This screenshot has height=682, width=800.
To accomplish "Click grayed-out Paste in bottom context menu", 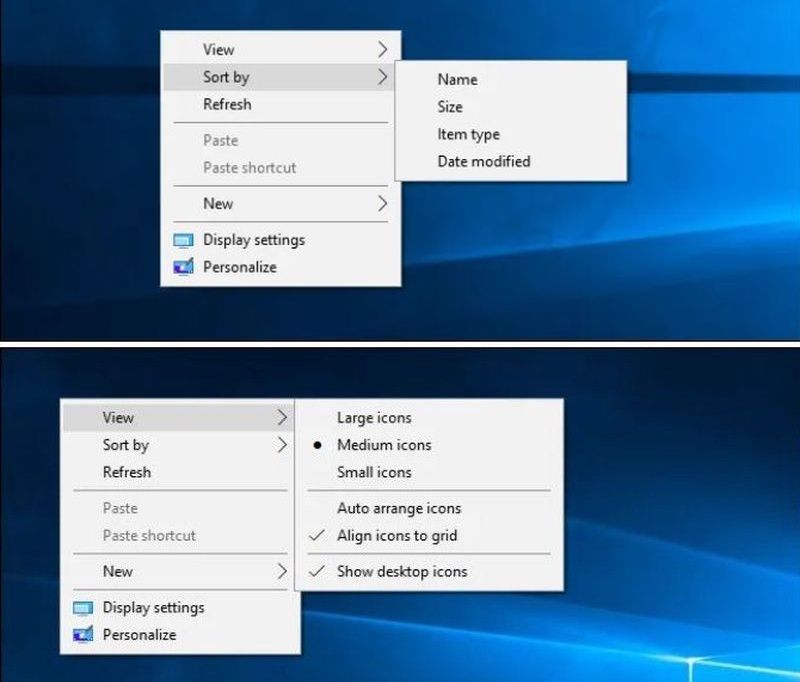I will (180, 509).
